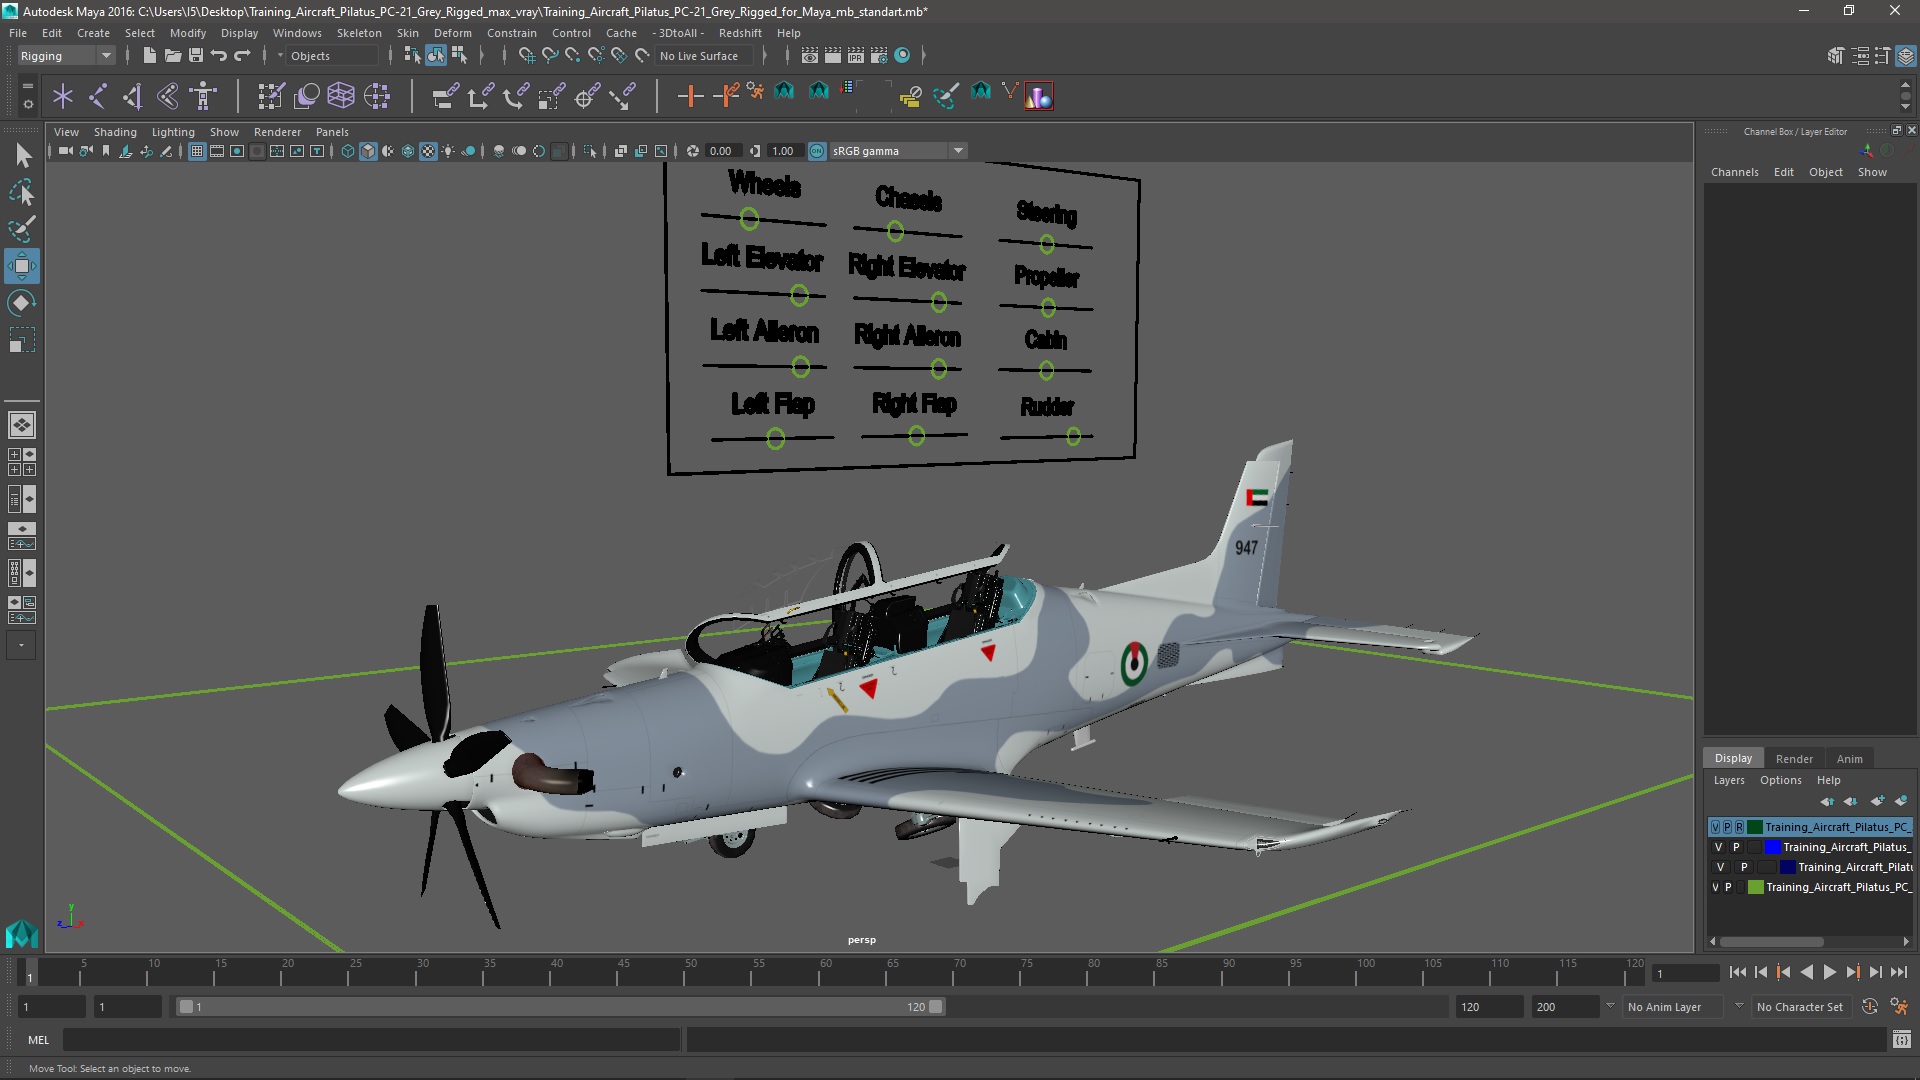
Task: Step to next key button
Action: click(x=1852, y=972)
